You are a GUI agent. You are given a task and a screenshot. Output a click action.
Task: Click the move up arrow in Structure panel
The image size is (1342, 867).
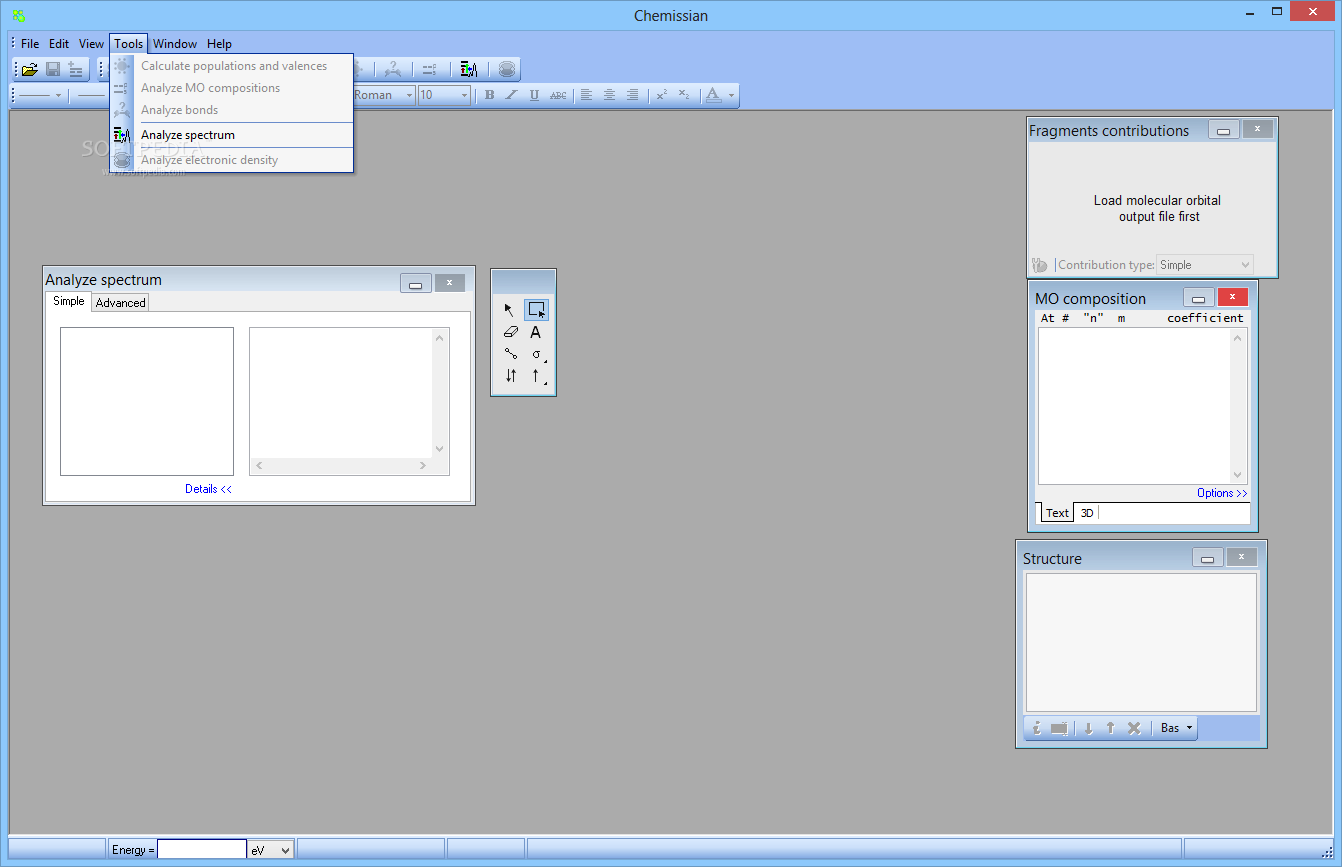tap(1110, 728)
